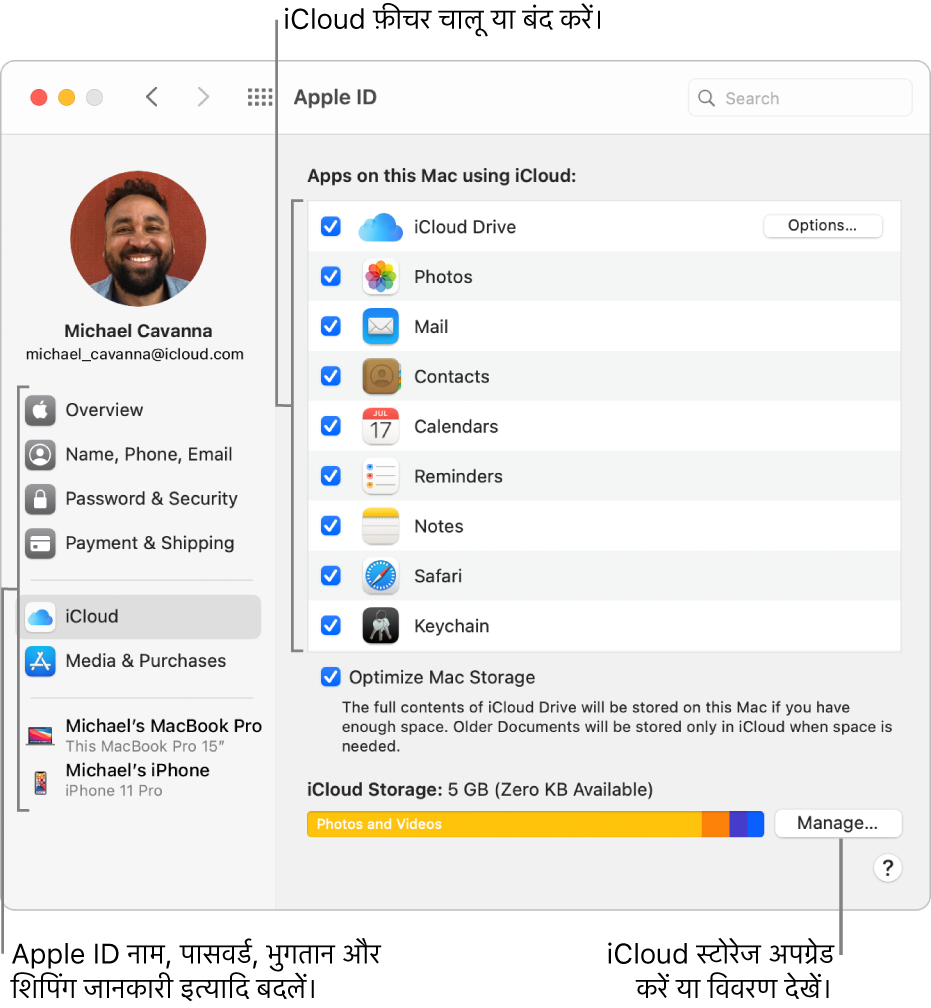
Task: Click the Name, Phone, Email person icon
Action: [x=40, y=454]
